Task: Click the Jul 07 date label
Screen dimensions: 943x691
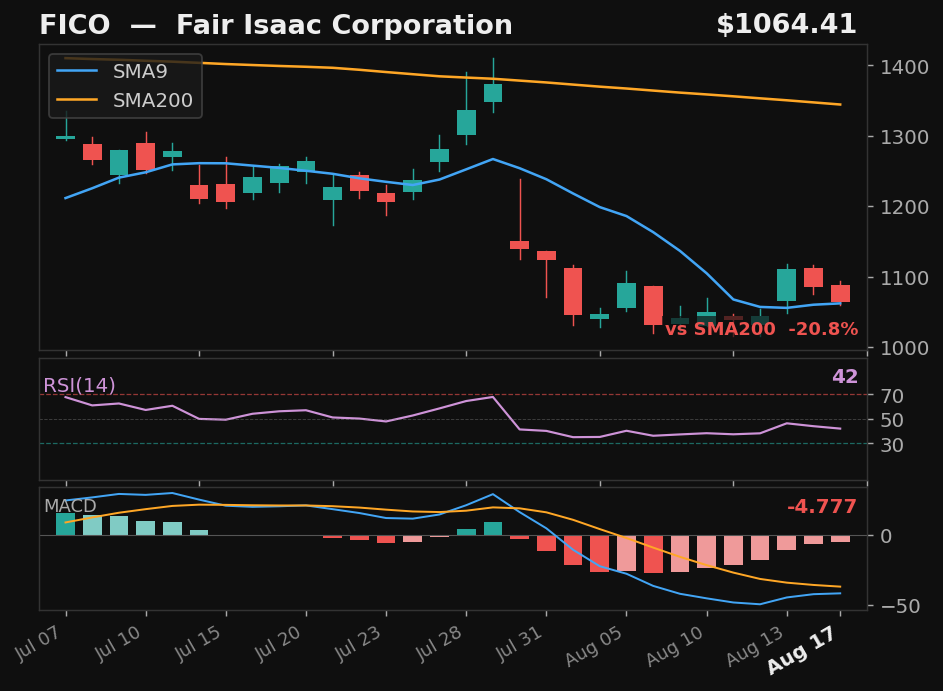Action: pos(37,643)
